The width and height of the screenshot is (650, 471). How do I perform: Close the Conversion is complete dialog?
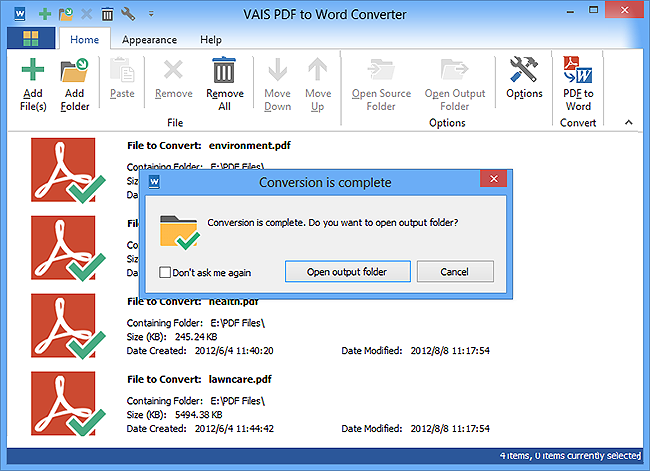[493, 179]
